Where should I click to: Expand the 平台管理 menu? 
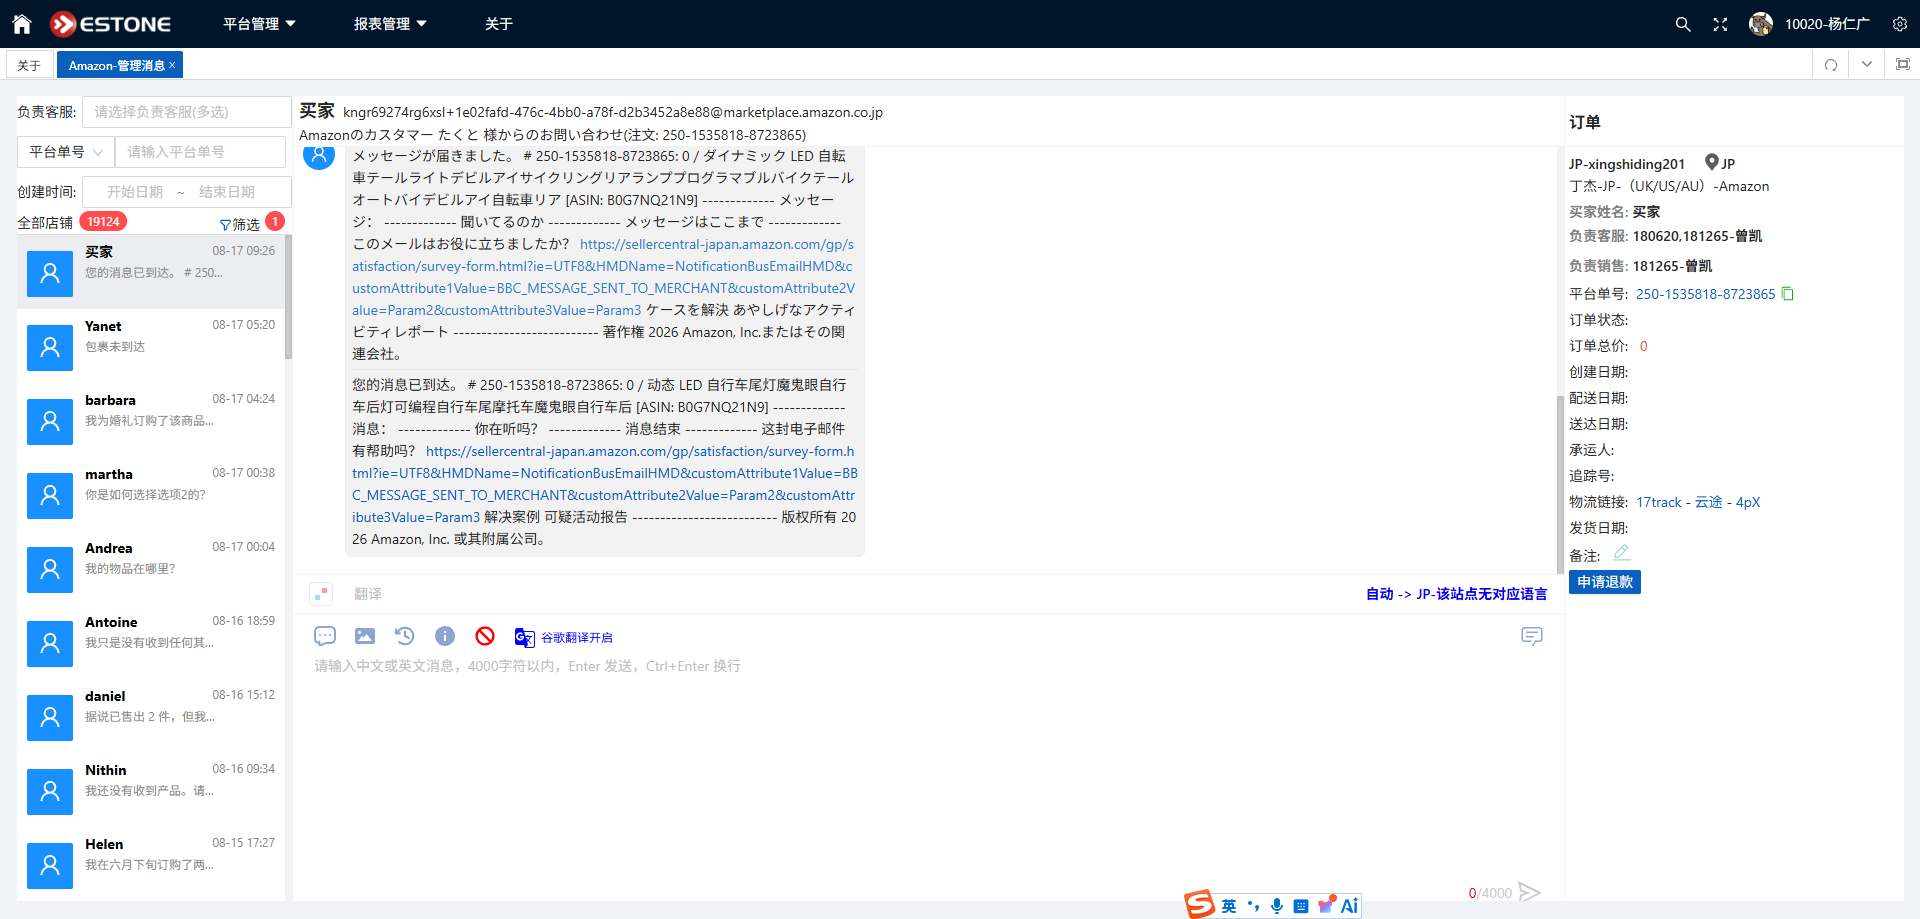[x=259, y=24]
